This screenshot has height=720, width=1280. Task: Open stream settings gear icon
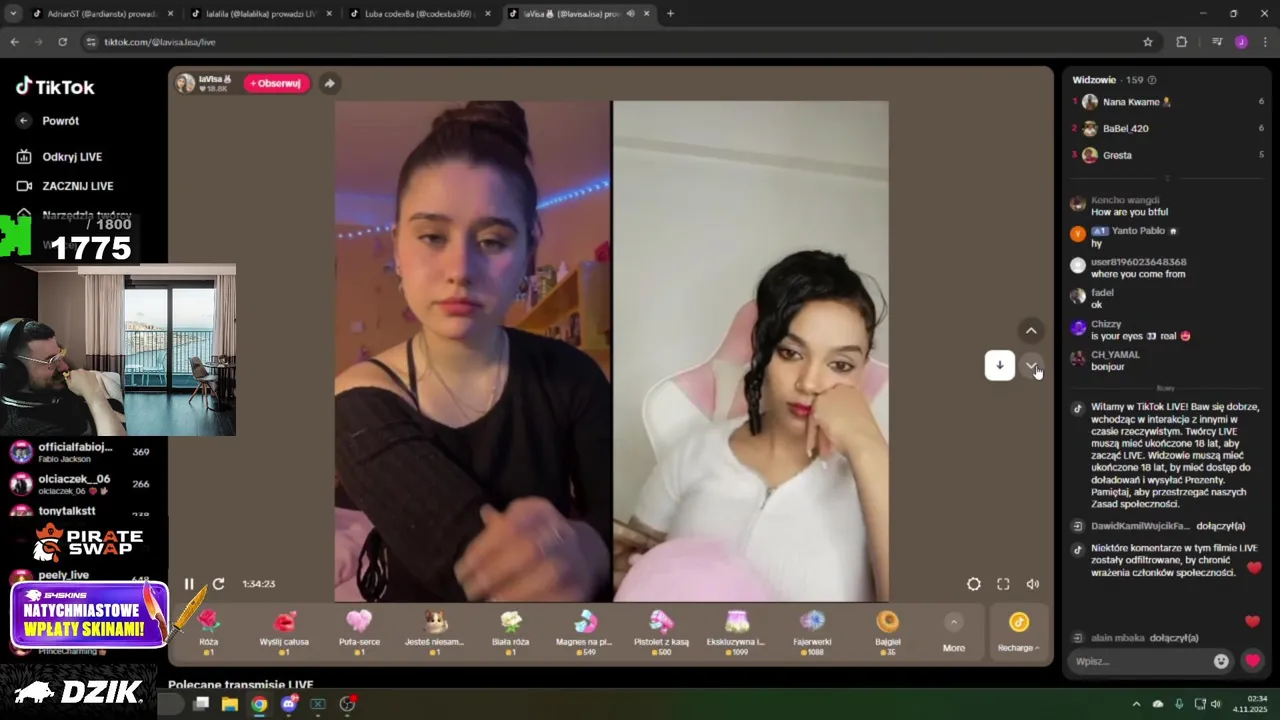974,584
